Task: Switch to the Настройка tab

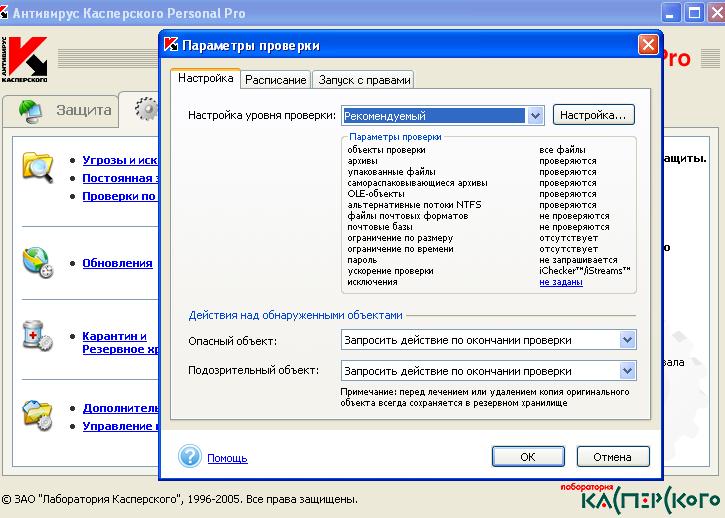Action: tap(205, 78)
